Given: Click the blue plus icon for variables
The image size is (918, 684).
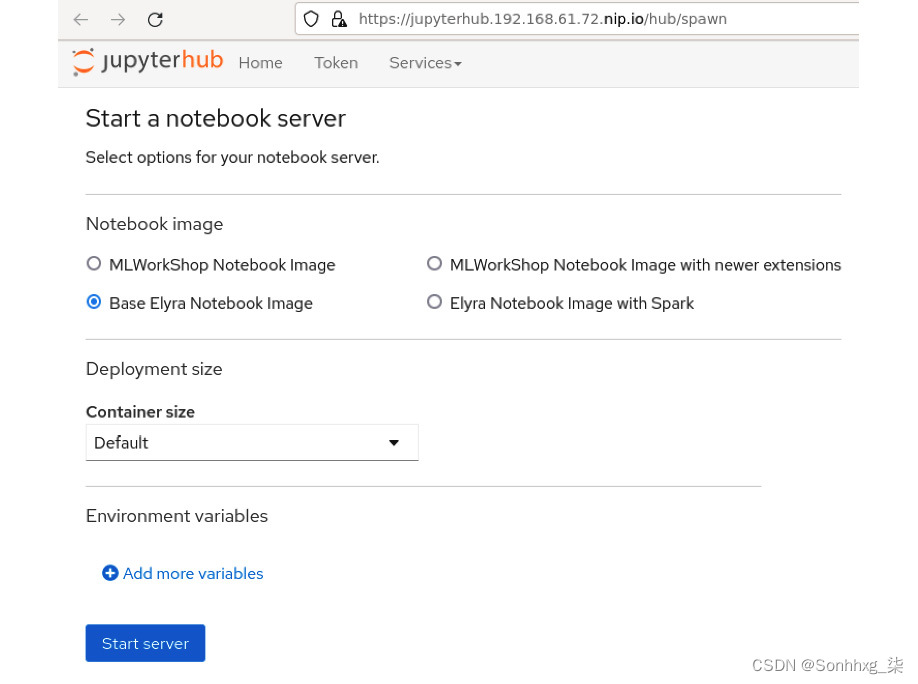Looking at the screenshot, I should [110, 573].
